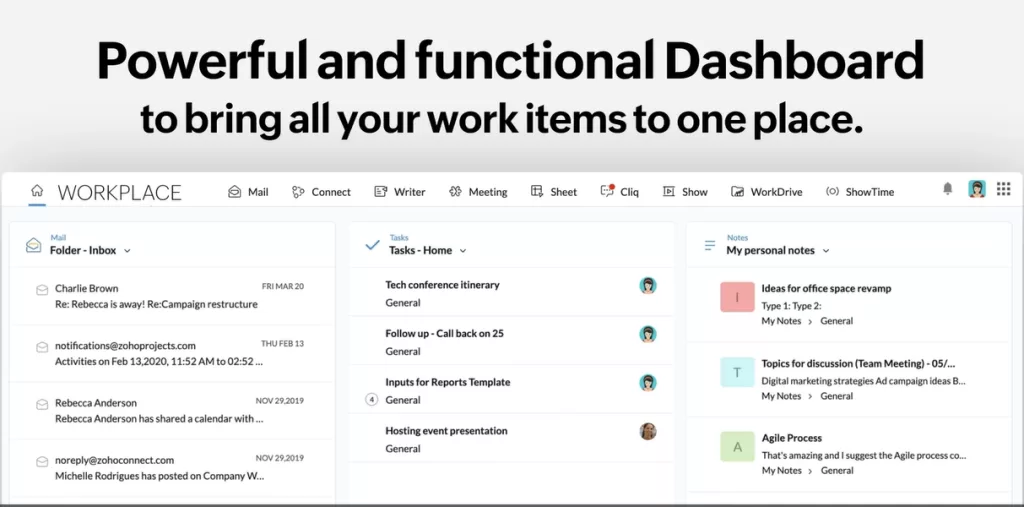1024x507 pixels.
Task: Click subtask count badge 4 on Reports Template
Action: tap(372, 400)
